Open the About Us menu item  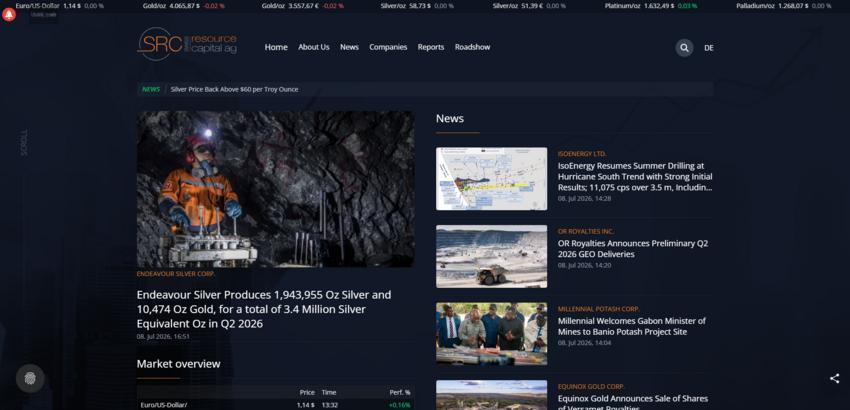point(313,47)
